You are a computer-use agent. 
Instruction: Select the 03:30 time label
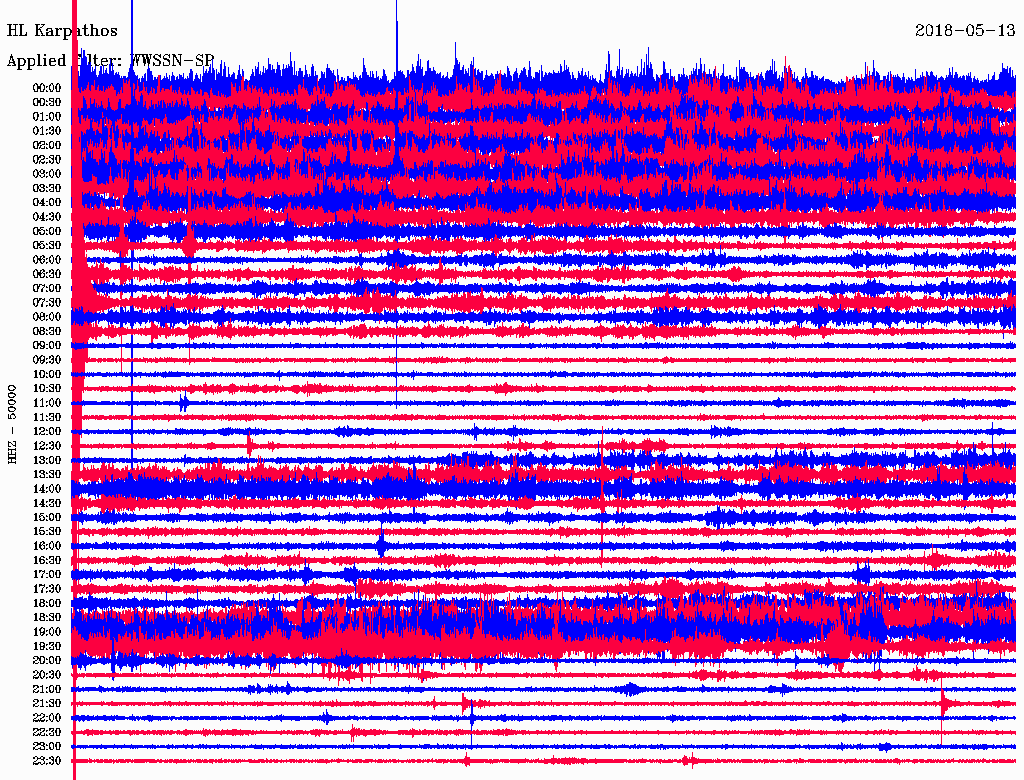[x=46, y=188]
